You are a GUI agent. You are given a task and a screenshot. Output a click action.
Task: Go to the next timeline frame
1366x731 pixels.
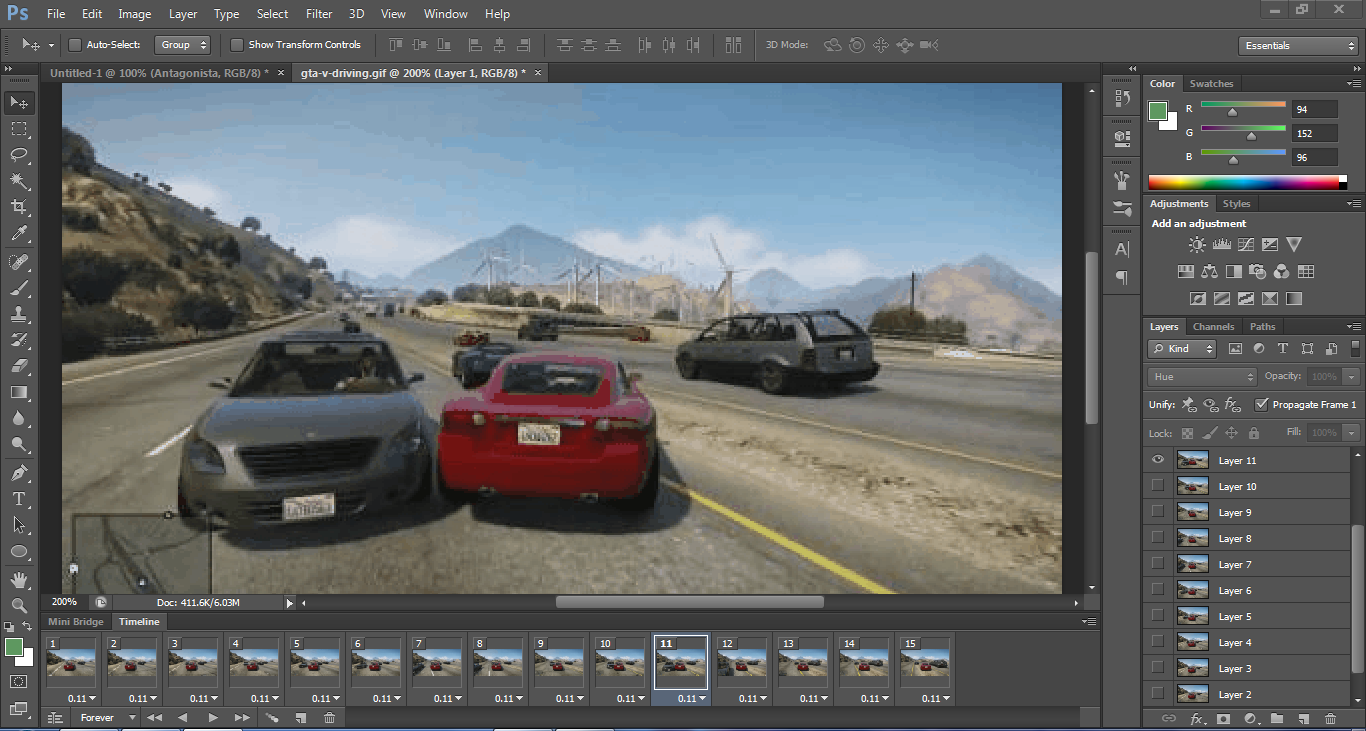tap(242, 717)
